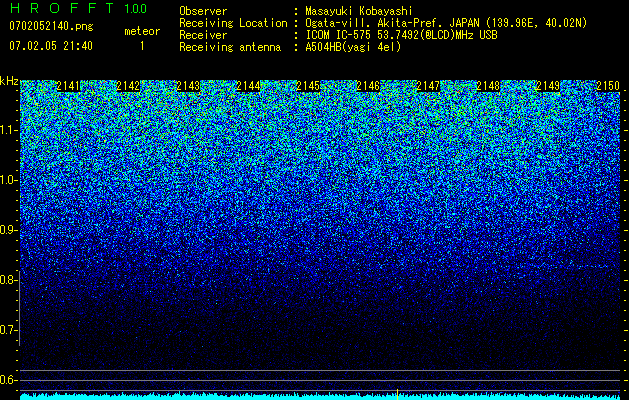Click the 2146 time marker

368,86
